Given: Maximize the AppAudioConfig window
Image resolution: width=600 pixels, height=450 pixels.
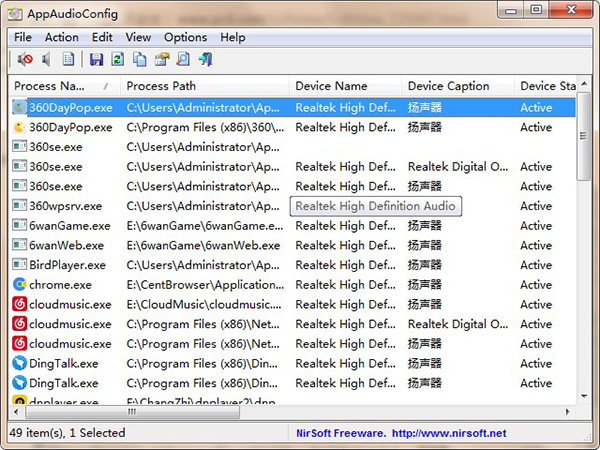Looking at the screenshot, I should pyautogui.click(x=536, y=10).
